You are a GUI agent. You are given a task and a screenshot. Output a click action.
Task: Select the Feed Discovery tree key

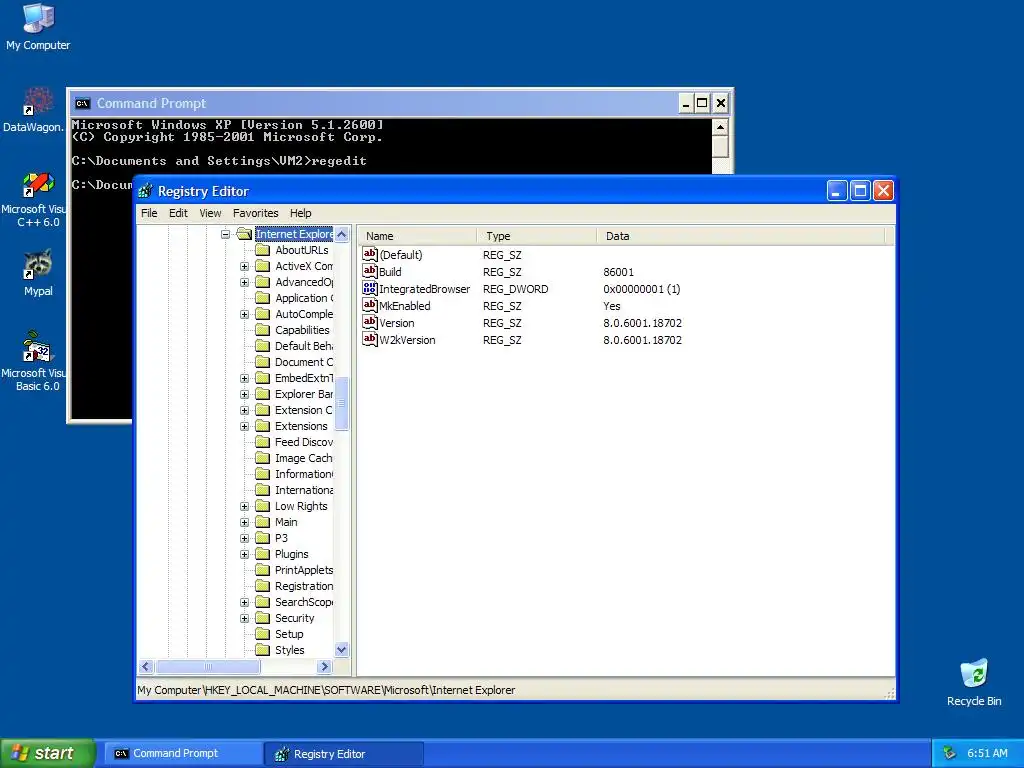tap(304, 442)
